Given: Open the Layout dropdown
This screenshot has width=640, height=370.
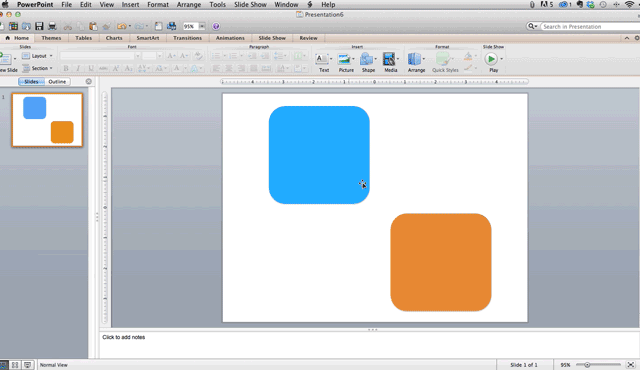Looking at the screenshot, I should pos(38,56).
